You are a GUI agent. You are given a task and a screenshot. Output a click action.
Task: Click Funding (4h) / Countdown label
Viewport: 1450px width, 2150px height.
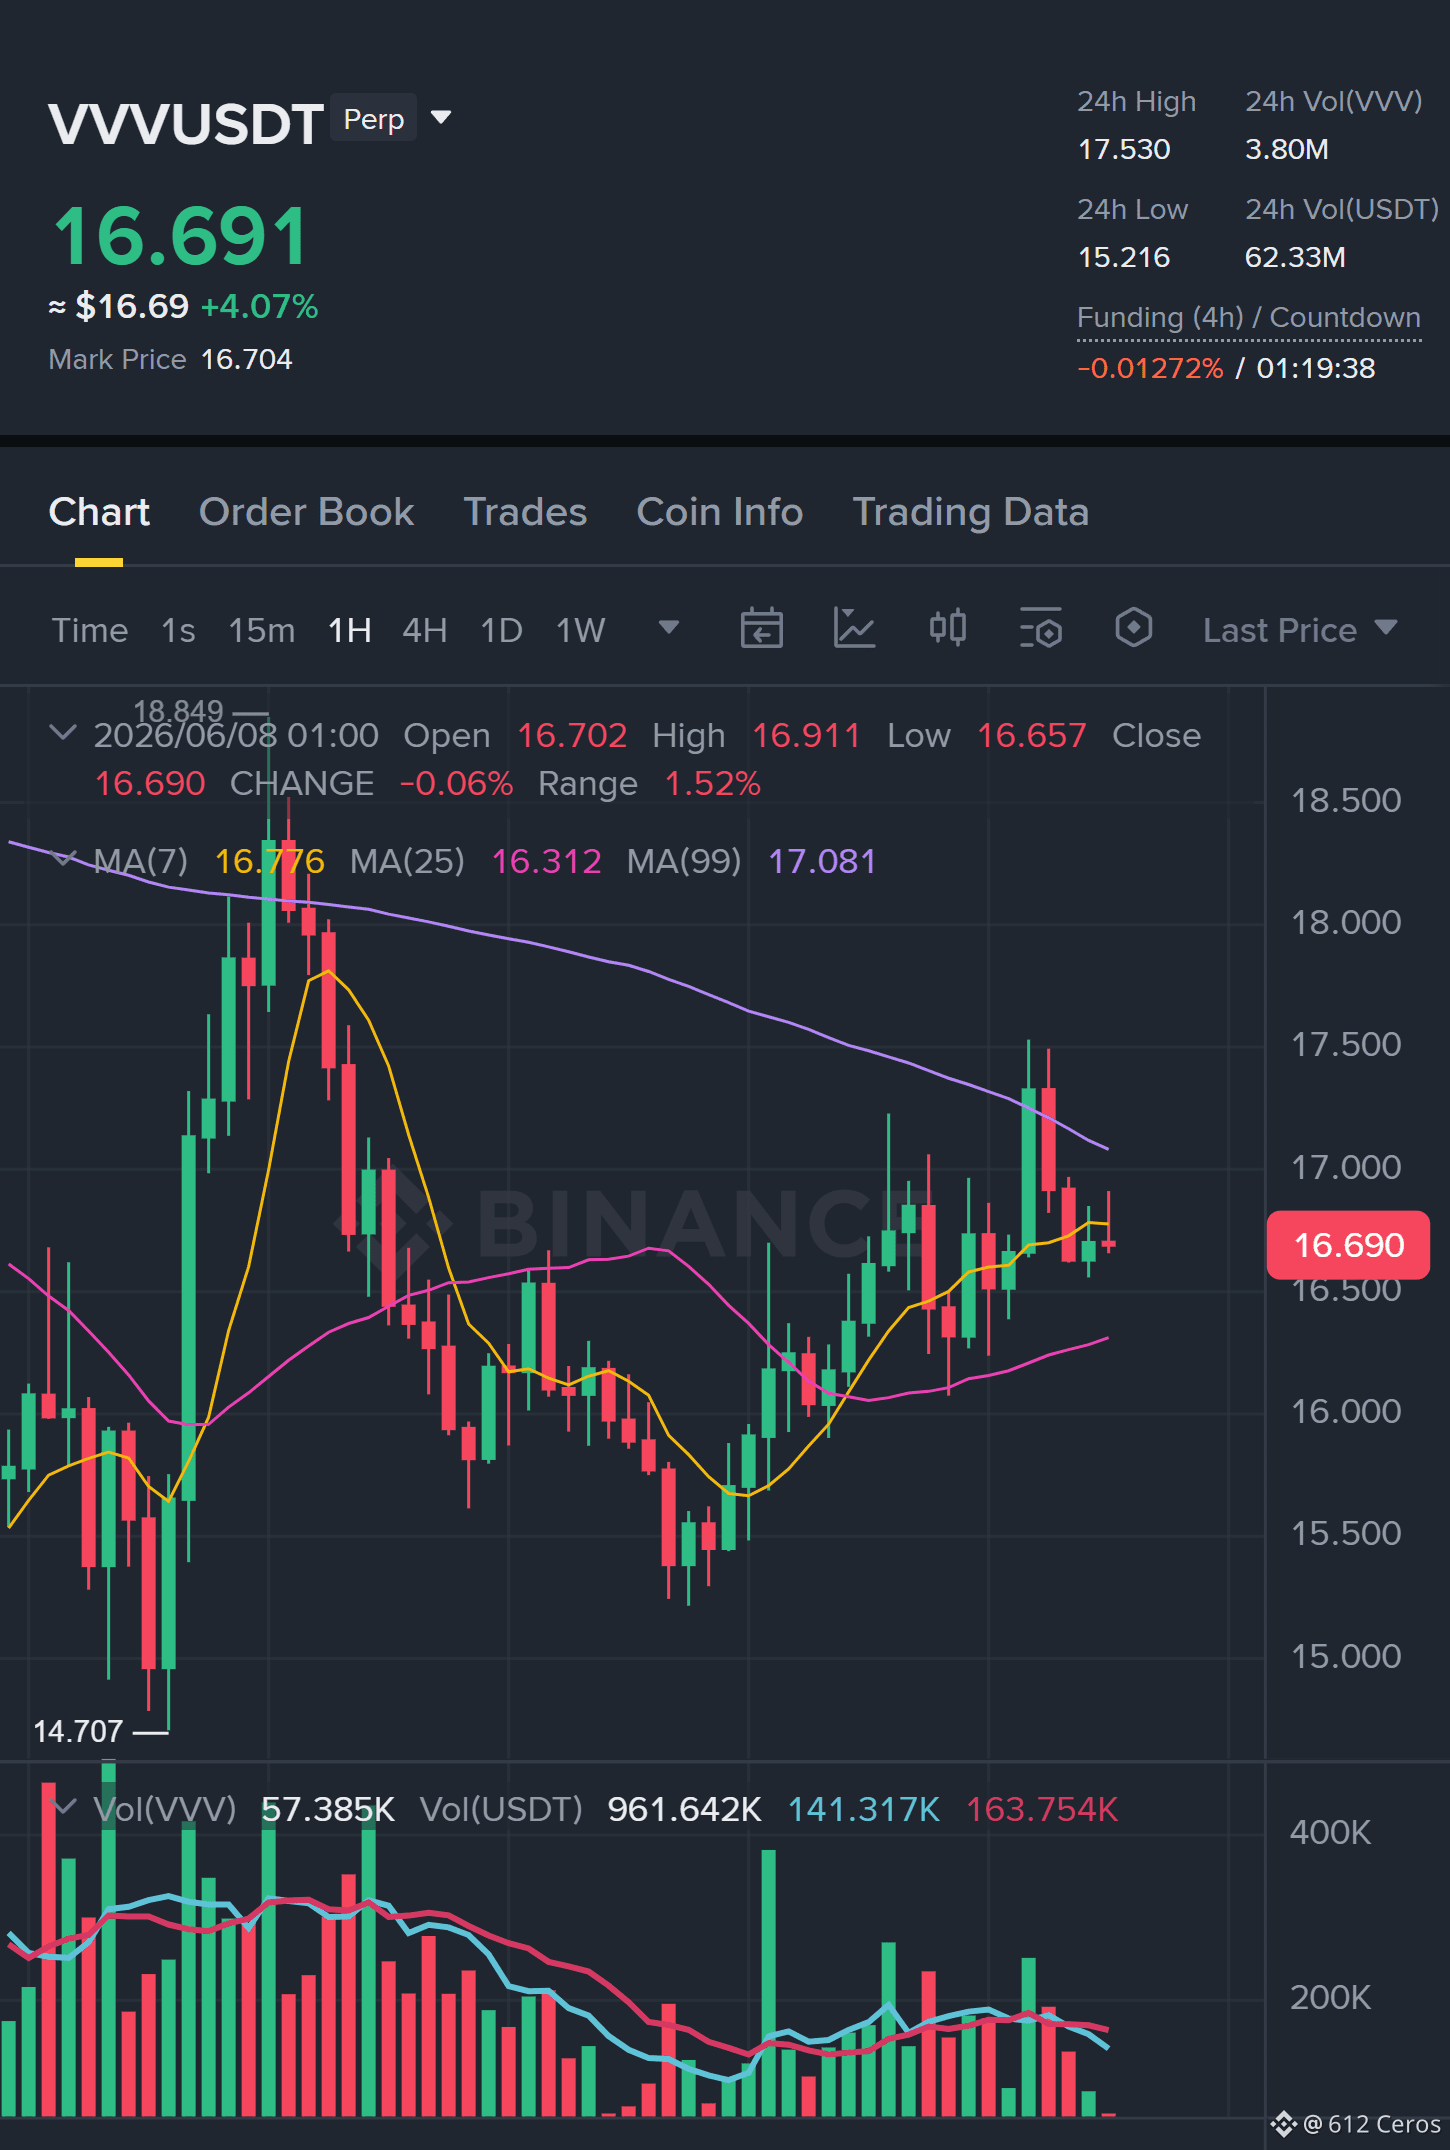[x=1249, y=318]
